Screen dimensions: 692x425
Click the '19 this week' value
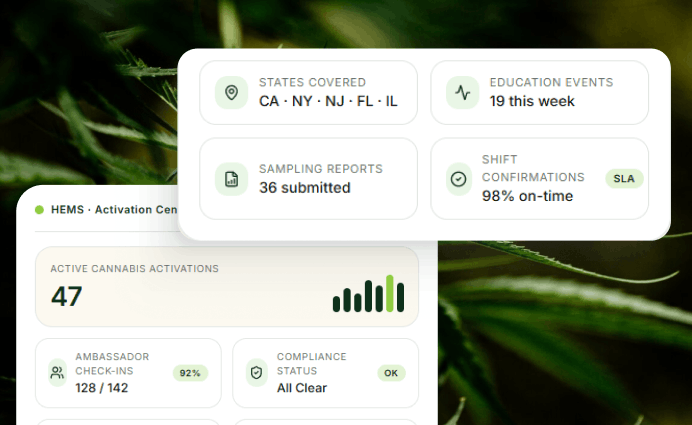point(532,101)
